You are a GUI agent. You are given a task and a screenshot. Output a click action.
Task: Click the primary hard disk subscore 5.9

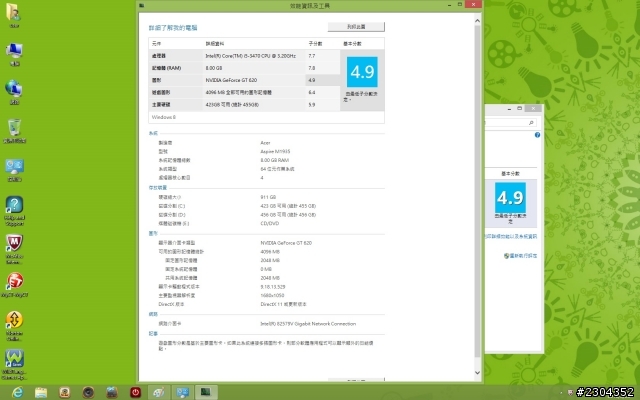312,105
